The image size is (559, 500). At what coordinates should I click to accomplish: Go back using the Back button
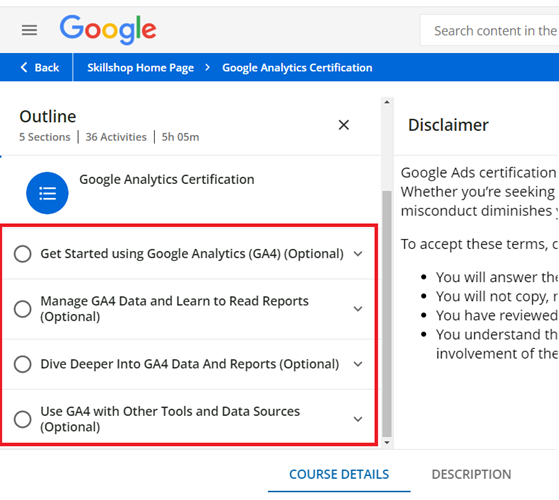(40, 67)
